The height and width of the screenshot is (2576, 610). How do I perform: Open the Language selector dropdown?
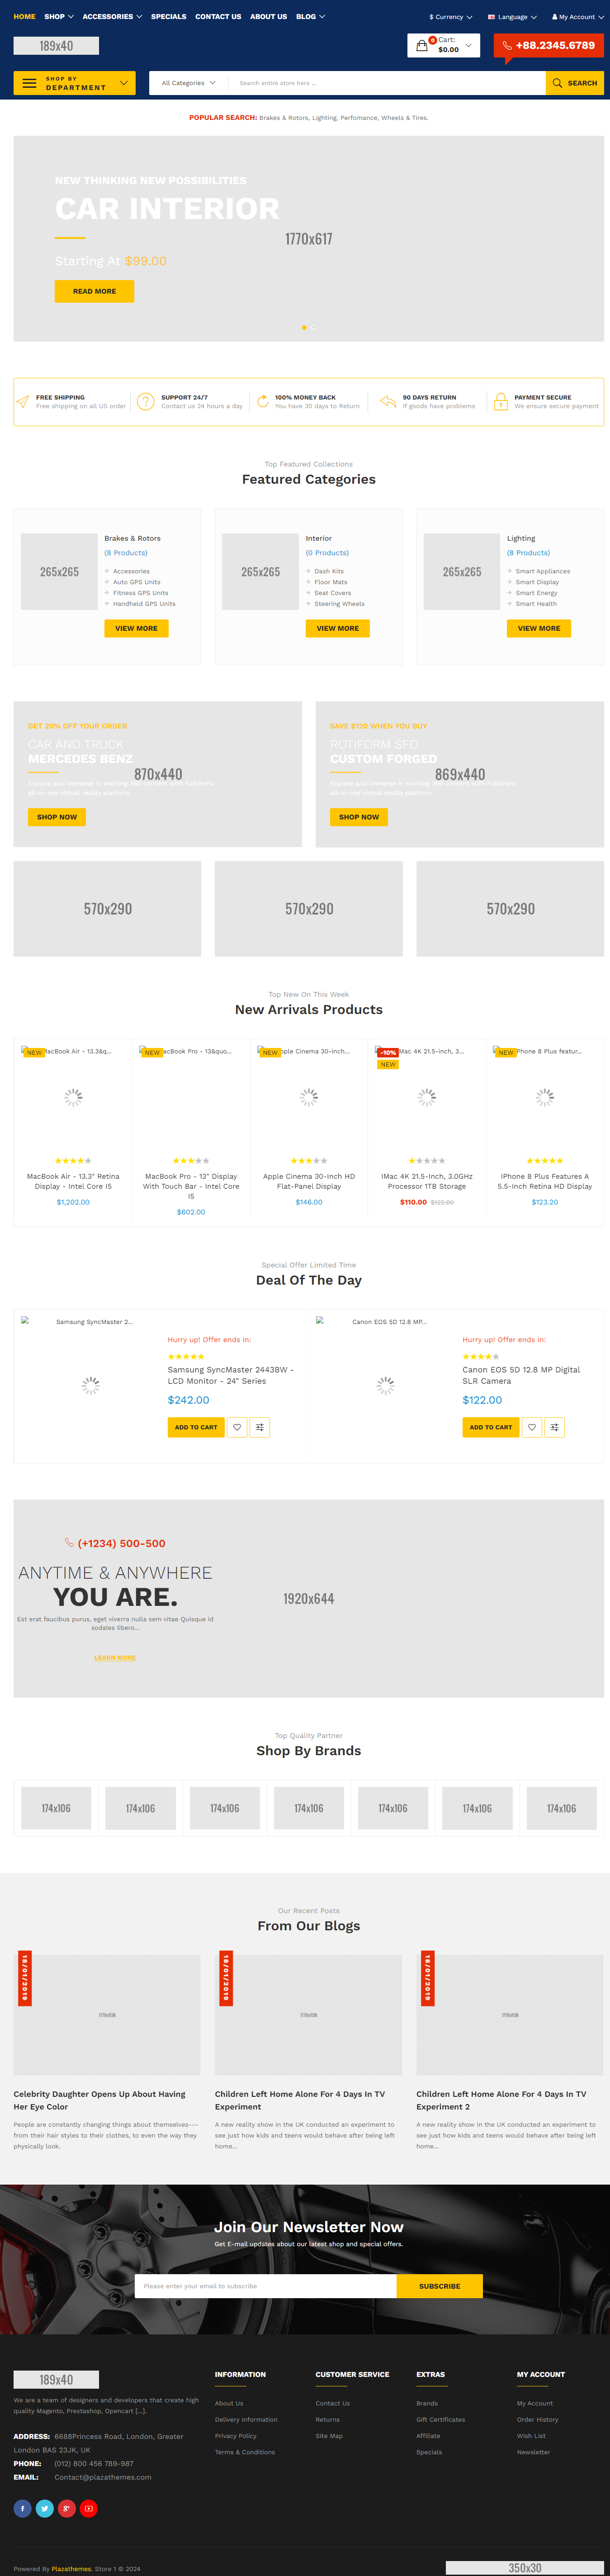[x=512, y=17]
